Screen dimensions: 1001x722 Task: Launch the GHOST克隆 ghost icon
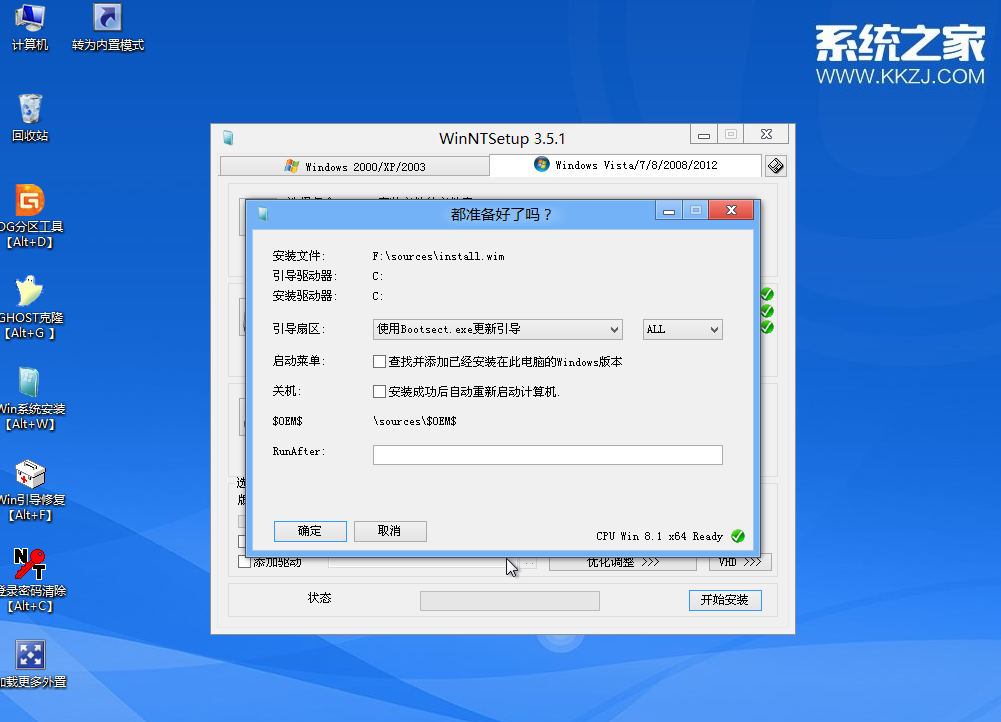click(x=30, y=292)
